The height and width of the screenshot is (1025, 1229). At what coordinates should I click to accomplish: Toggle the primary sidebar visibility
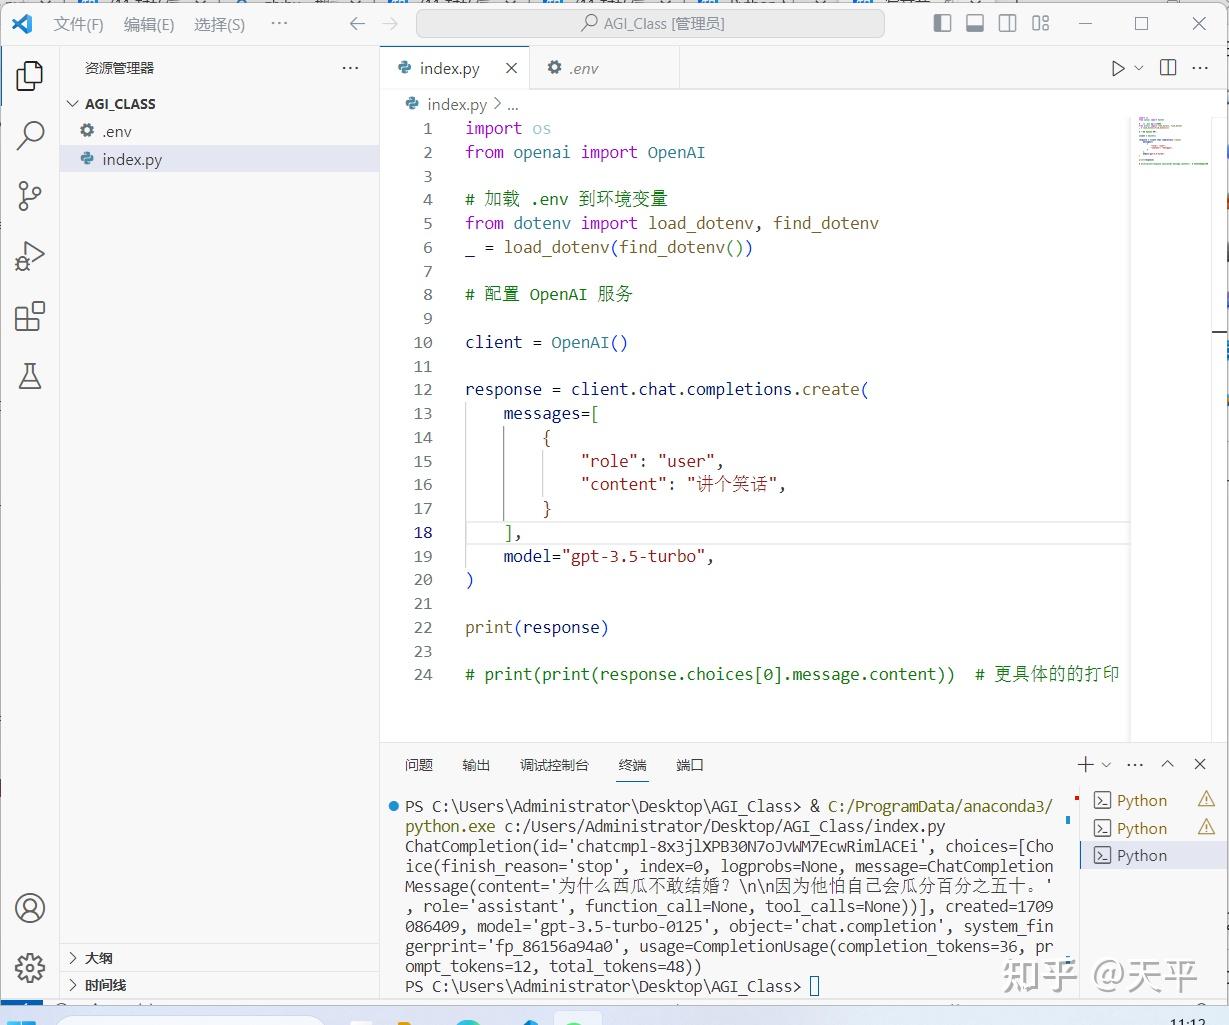[x=941, y=22]
